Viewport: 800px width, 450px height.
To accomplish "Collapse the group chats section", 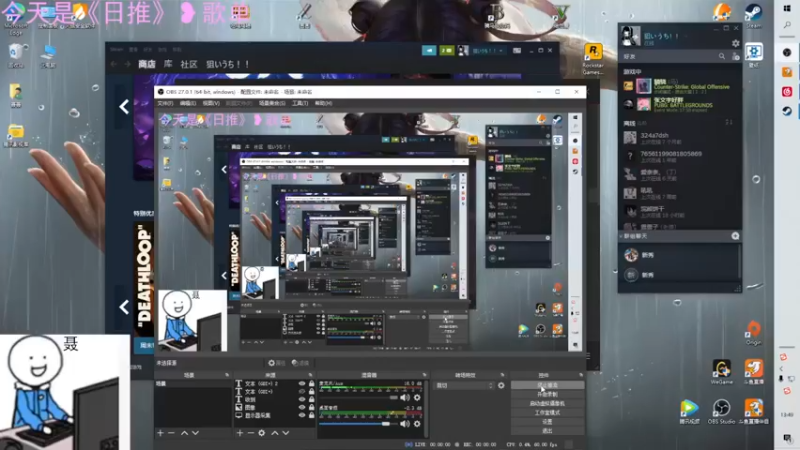I will click(x=621, y=236).
